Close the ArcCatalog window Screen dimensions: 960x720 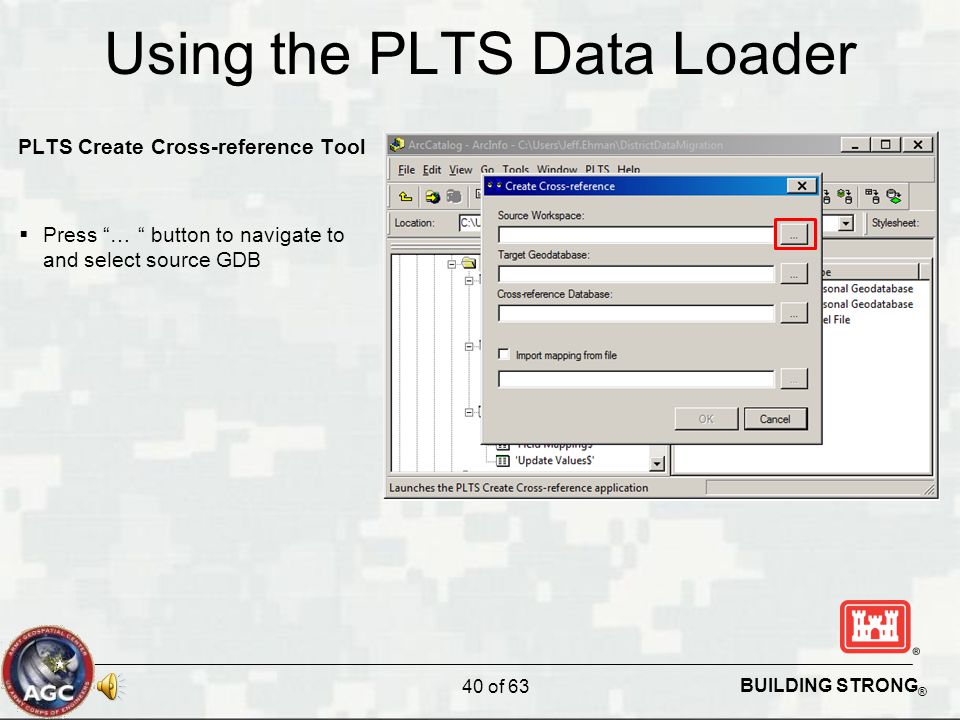click(918, 145)
